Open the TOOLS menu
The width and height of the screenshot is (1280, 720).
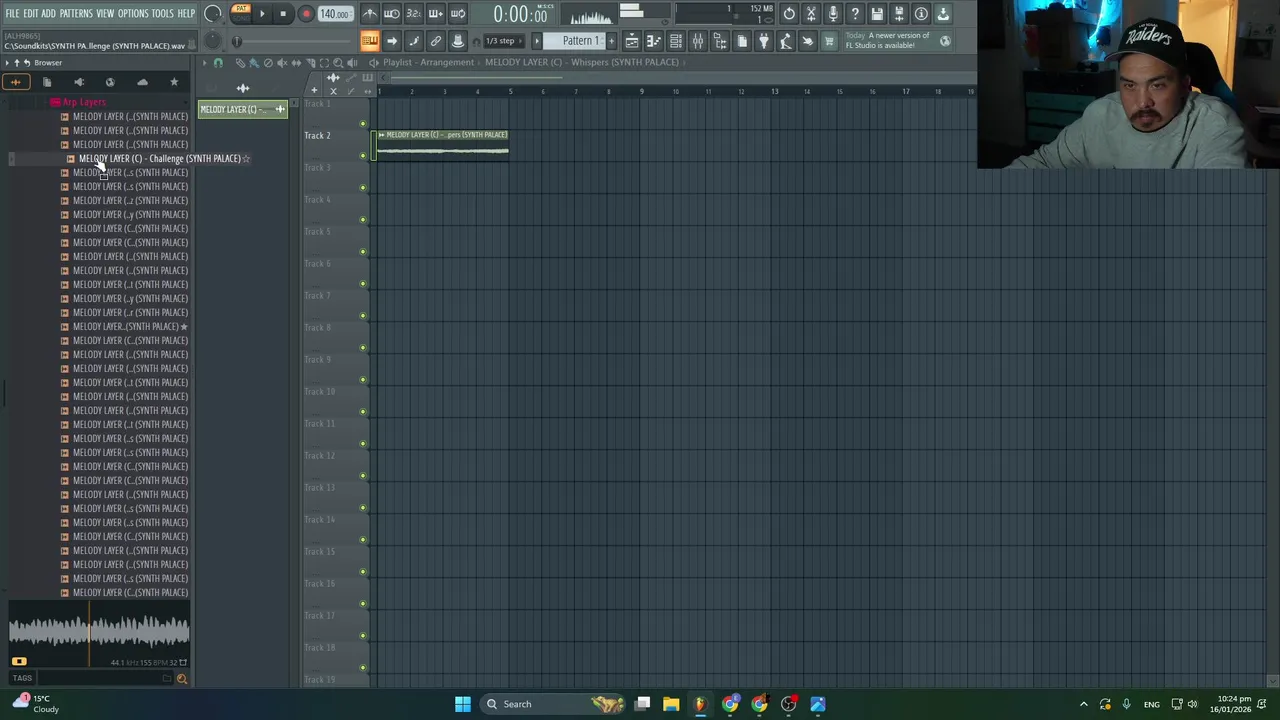click(x=163, y=13)
